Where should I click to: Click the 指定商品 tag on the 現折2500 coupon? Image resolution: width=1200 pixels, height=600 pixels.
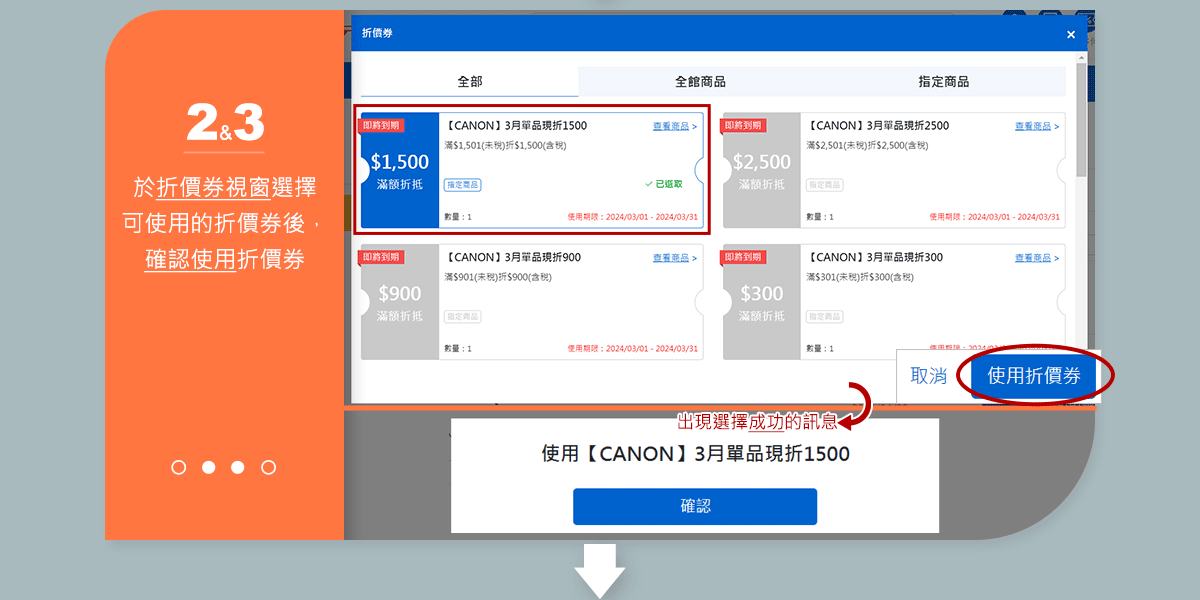[x=825, y=185]
